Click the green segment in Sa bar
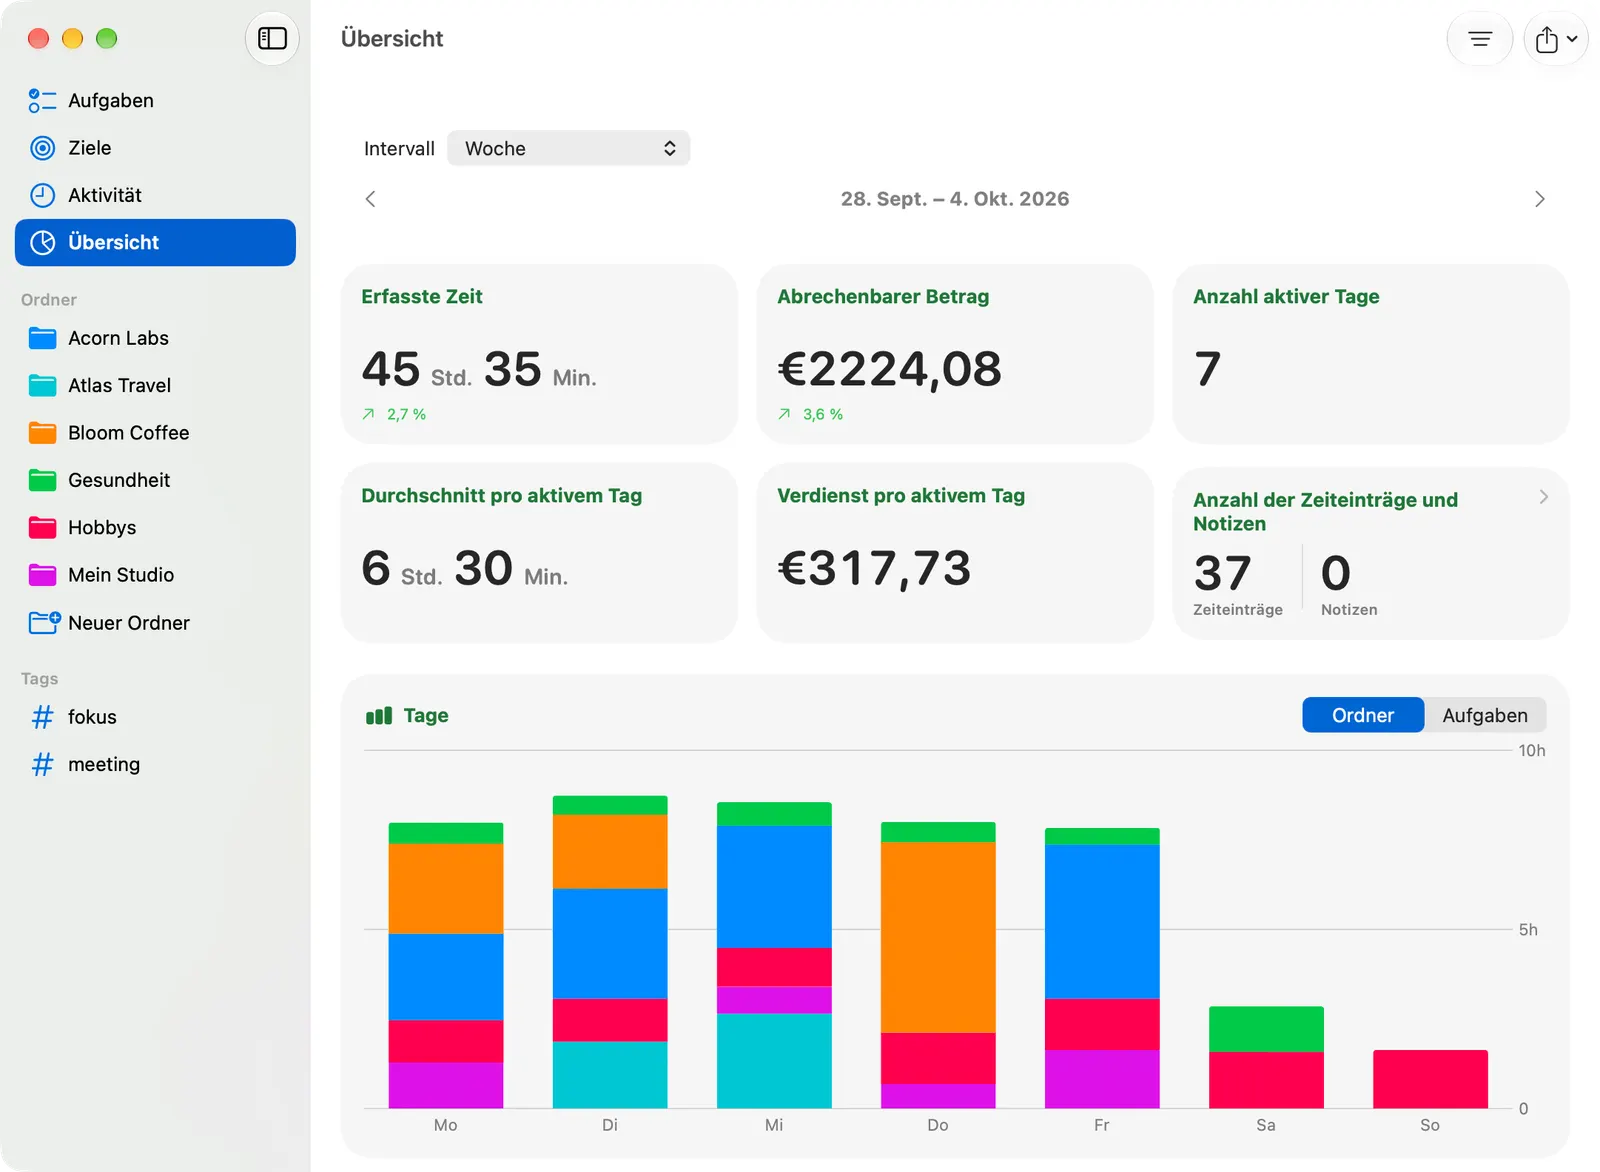Viewport: 1600px width, 1172px height. click(x=1266, y=1029)
